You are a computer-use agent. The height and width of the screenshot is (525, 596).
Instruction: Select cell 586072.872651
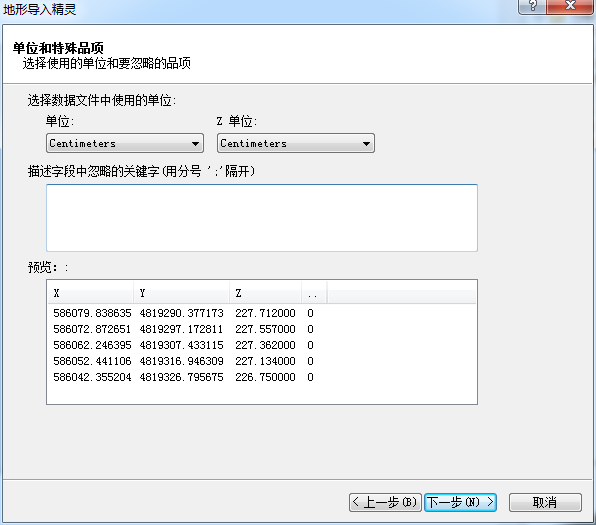tap(92, 329)
